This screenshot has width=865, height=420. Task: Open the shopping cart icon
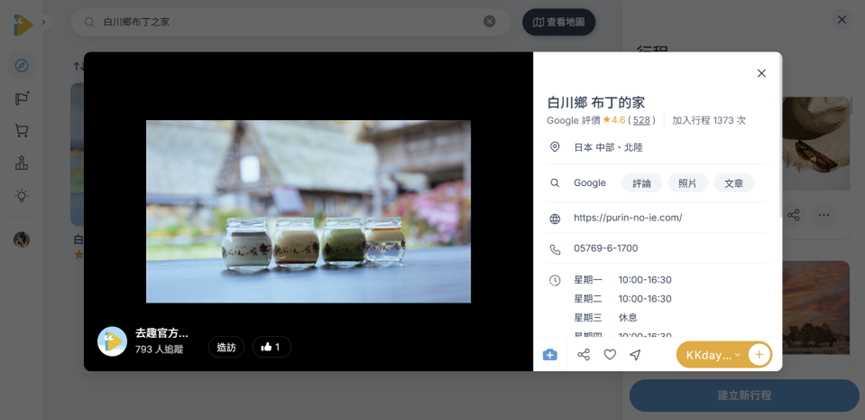tap(22, 131)
